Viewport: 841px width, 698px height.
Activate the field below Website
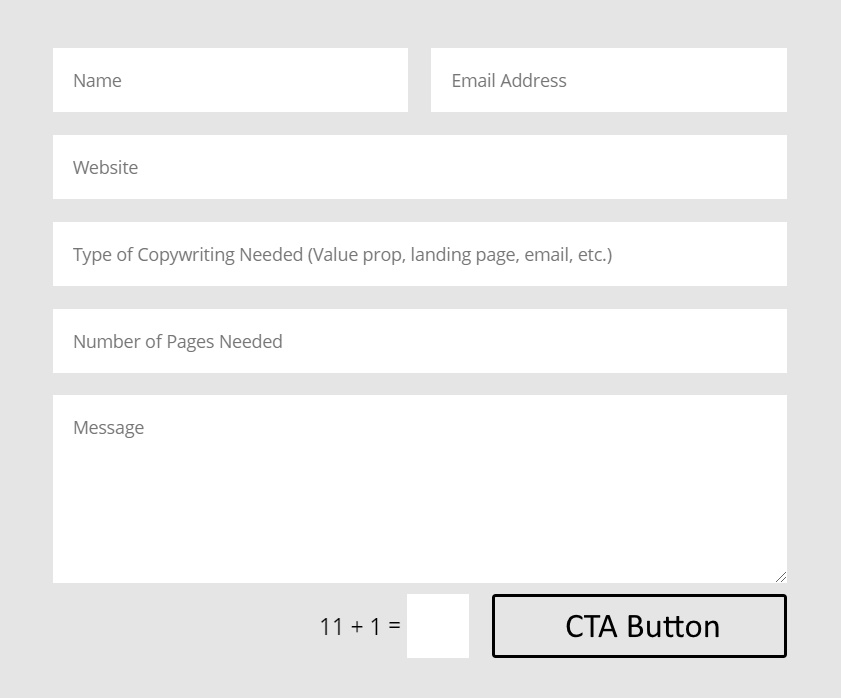pyautogui.click(x=420, y=254)
